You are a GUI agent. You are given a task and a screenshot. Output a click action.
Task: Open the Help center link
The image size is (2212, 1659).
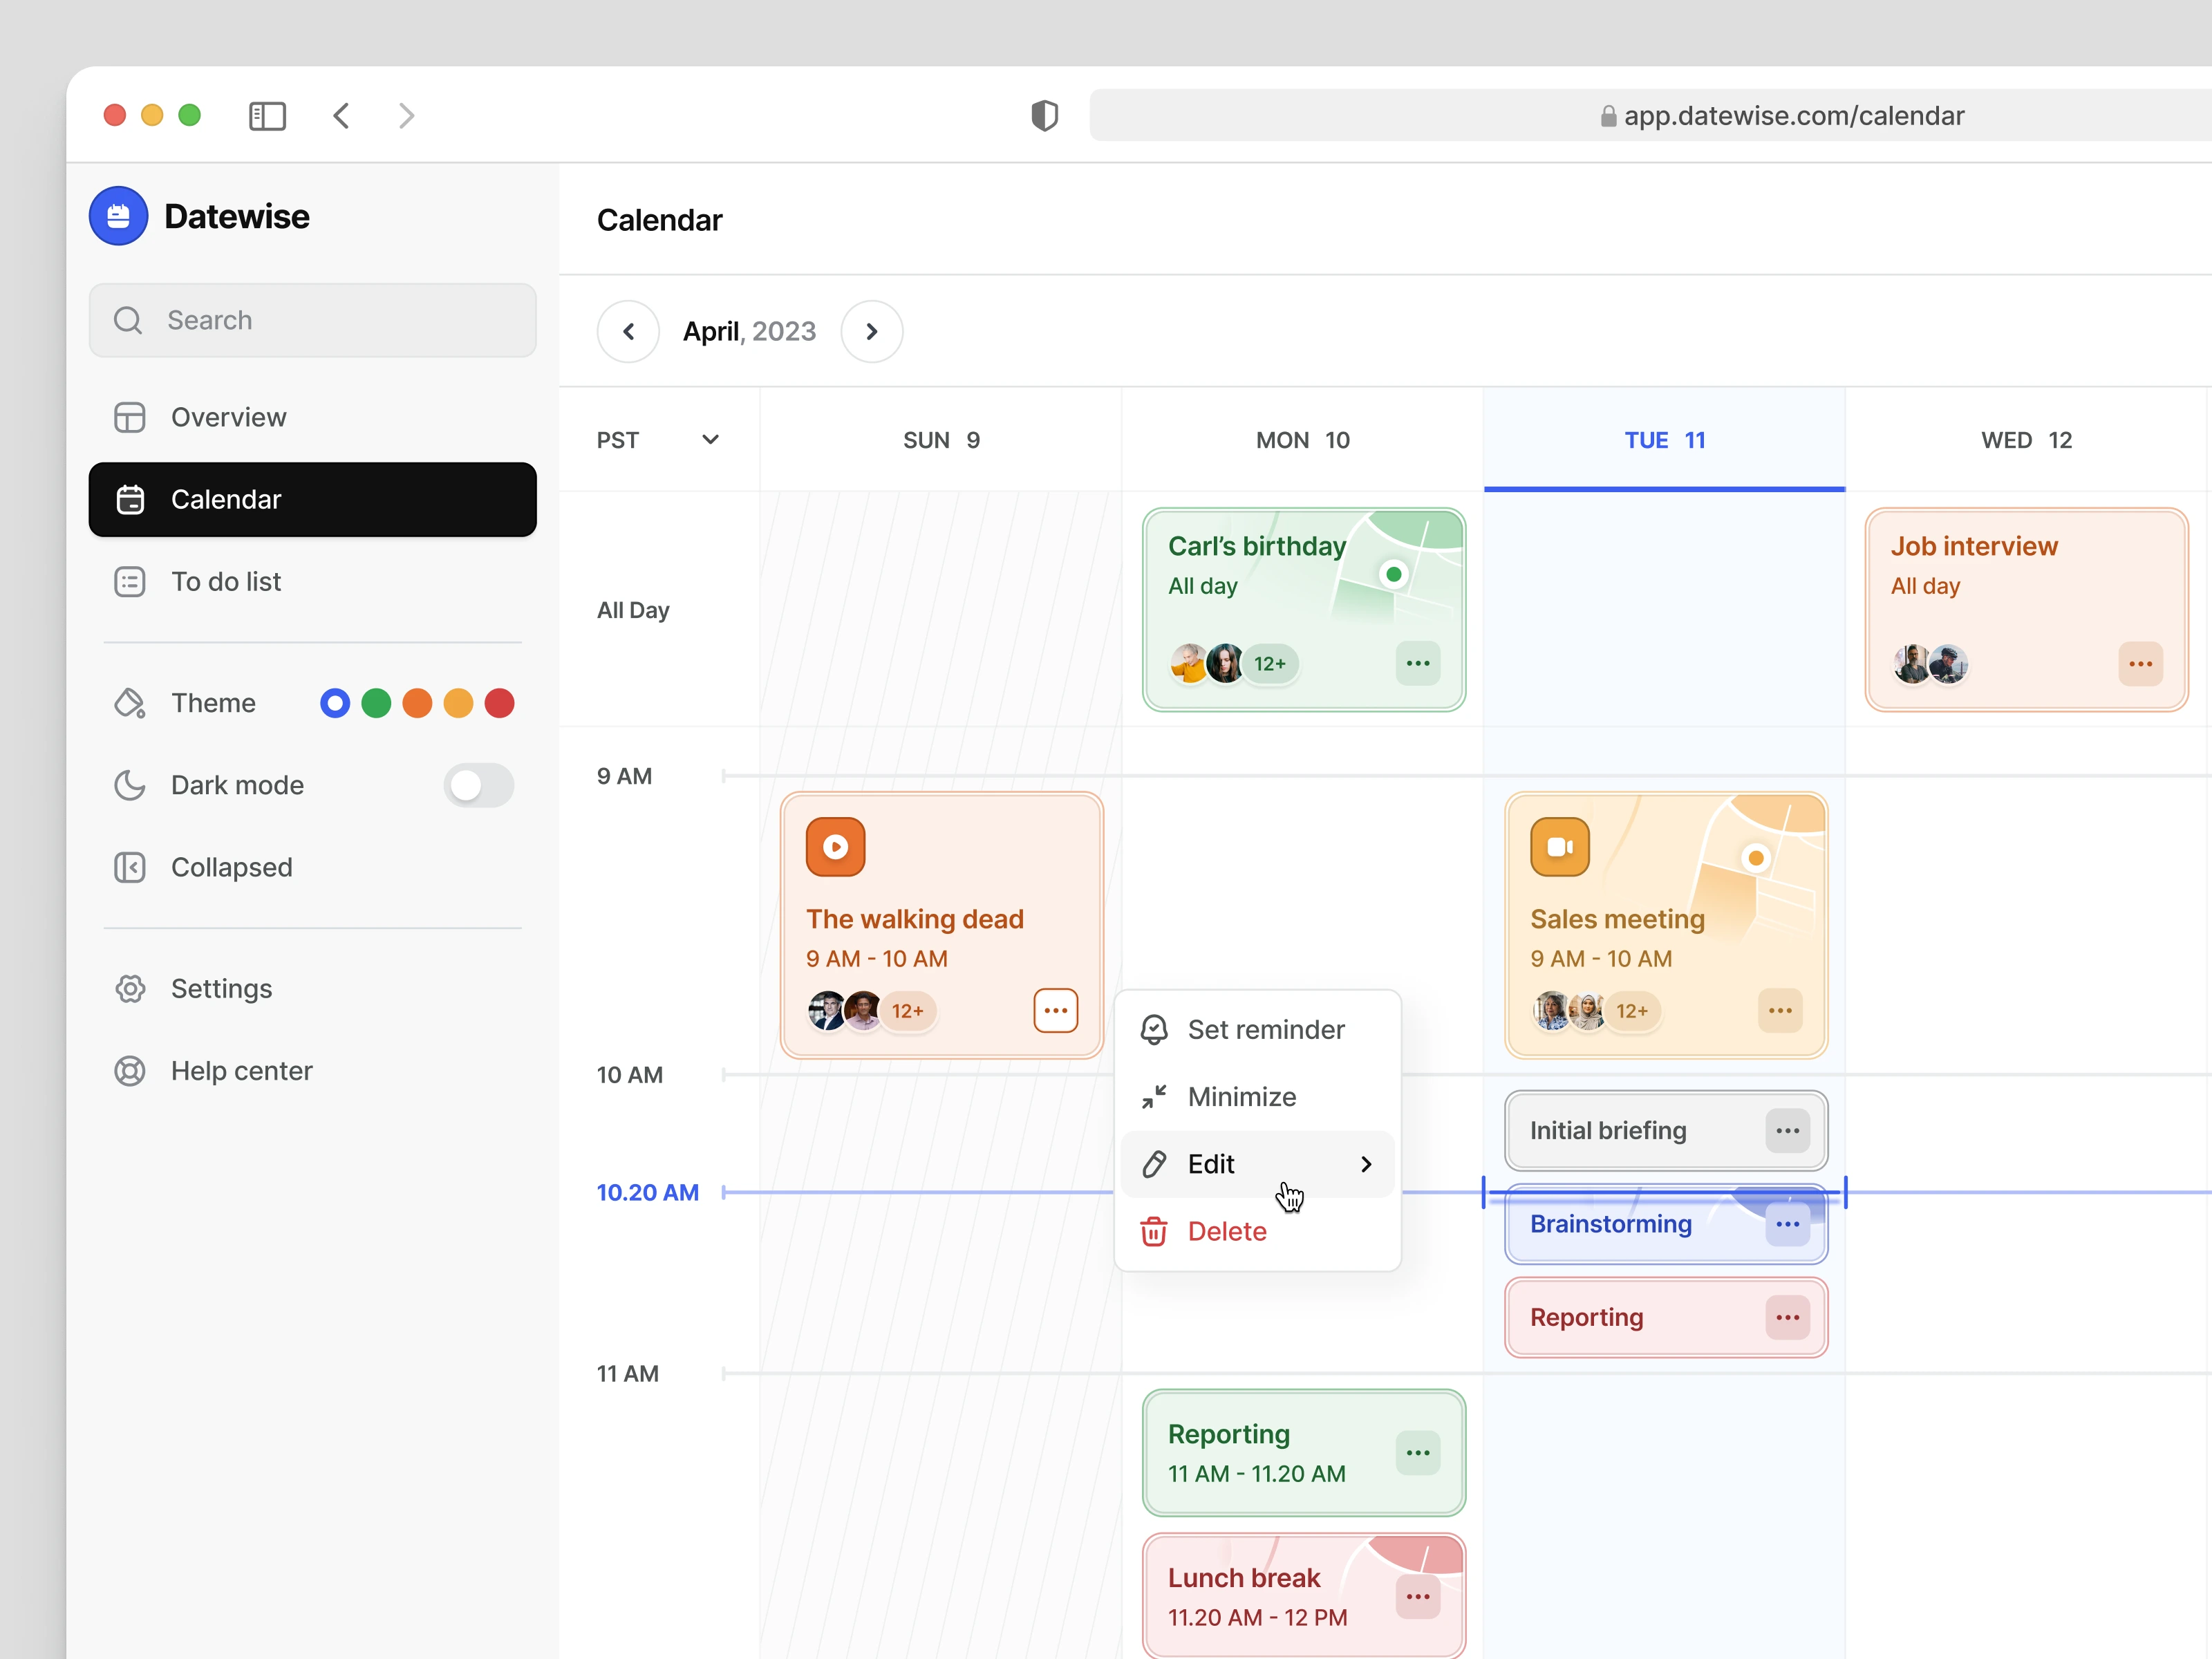tap(241, 1071)
